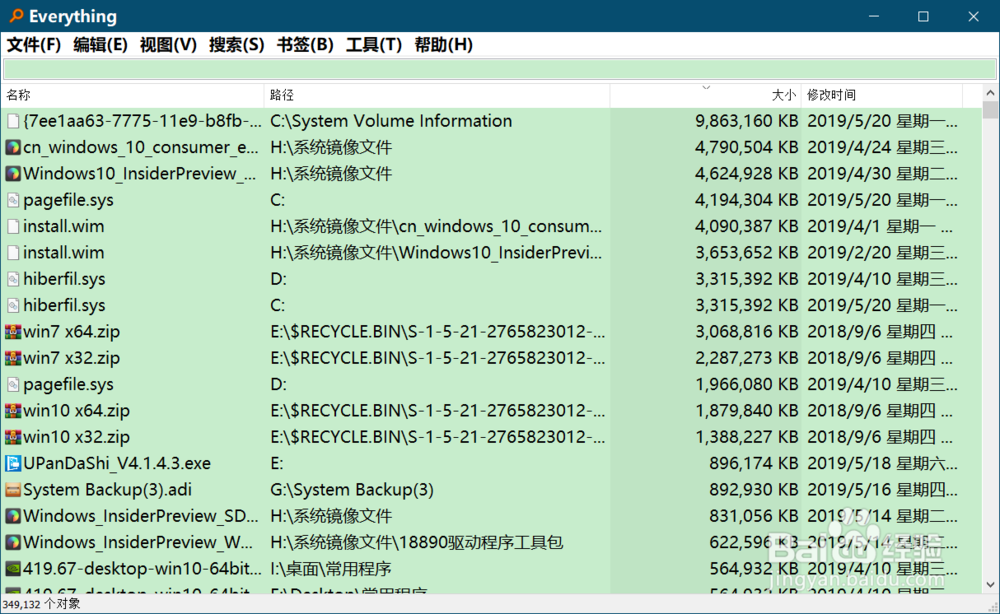This screenshot has height=614, width=1000.
Task: Open the 文件(F) menu
Action: point(33,45)
